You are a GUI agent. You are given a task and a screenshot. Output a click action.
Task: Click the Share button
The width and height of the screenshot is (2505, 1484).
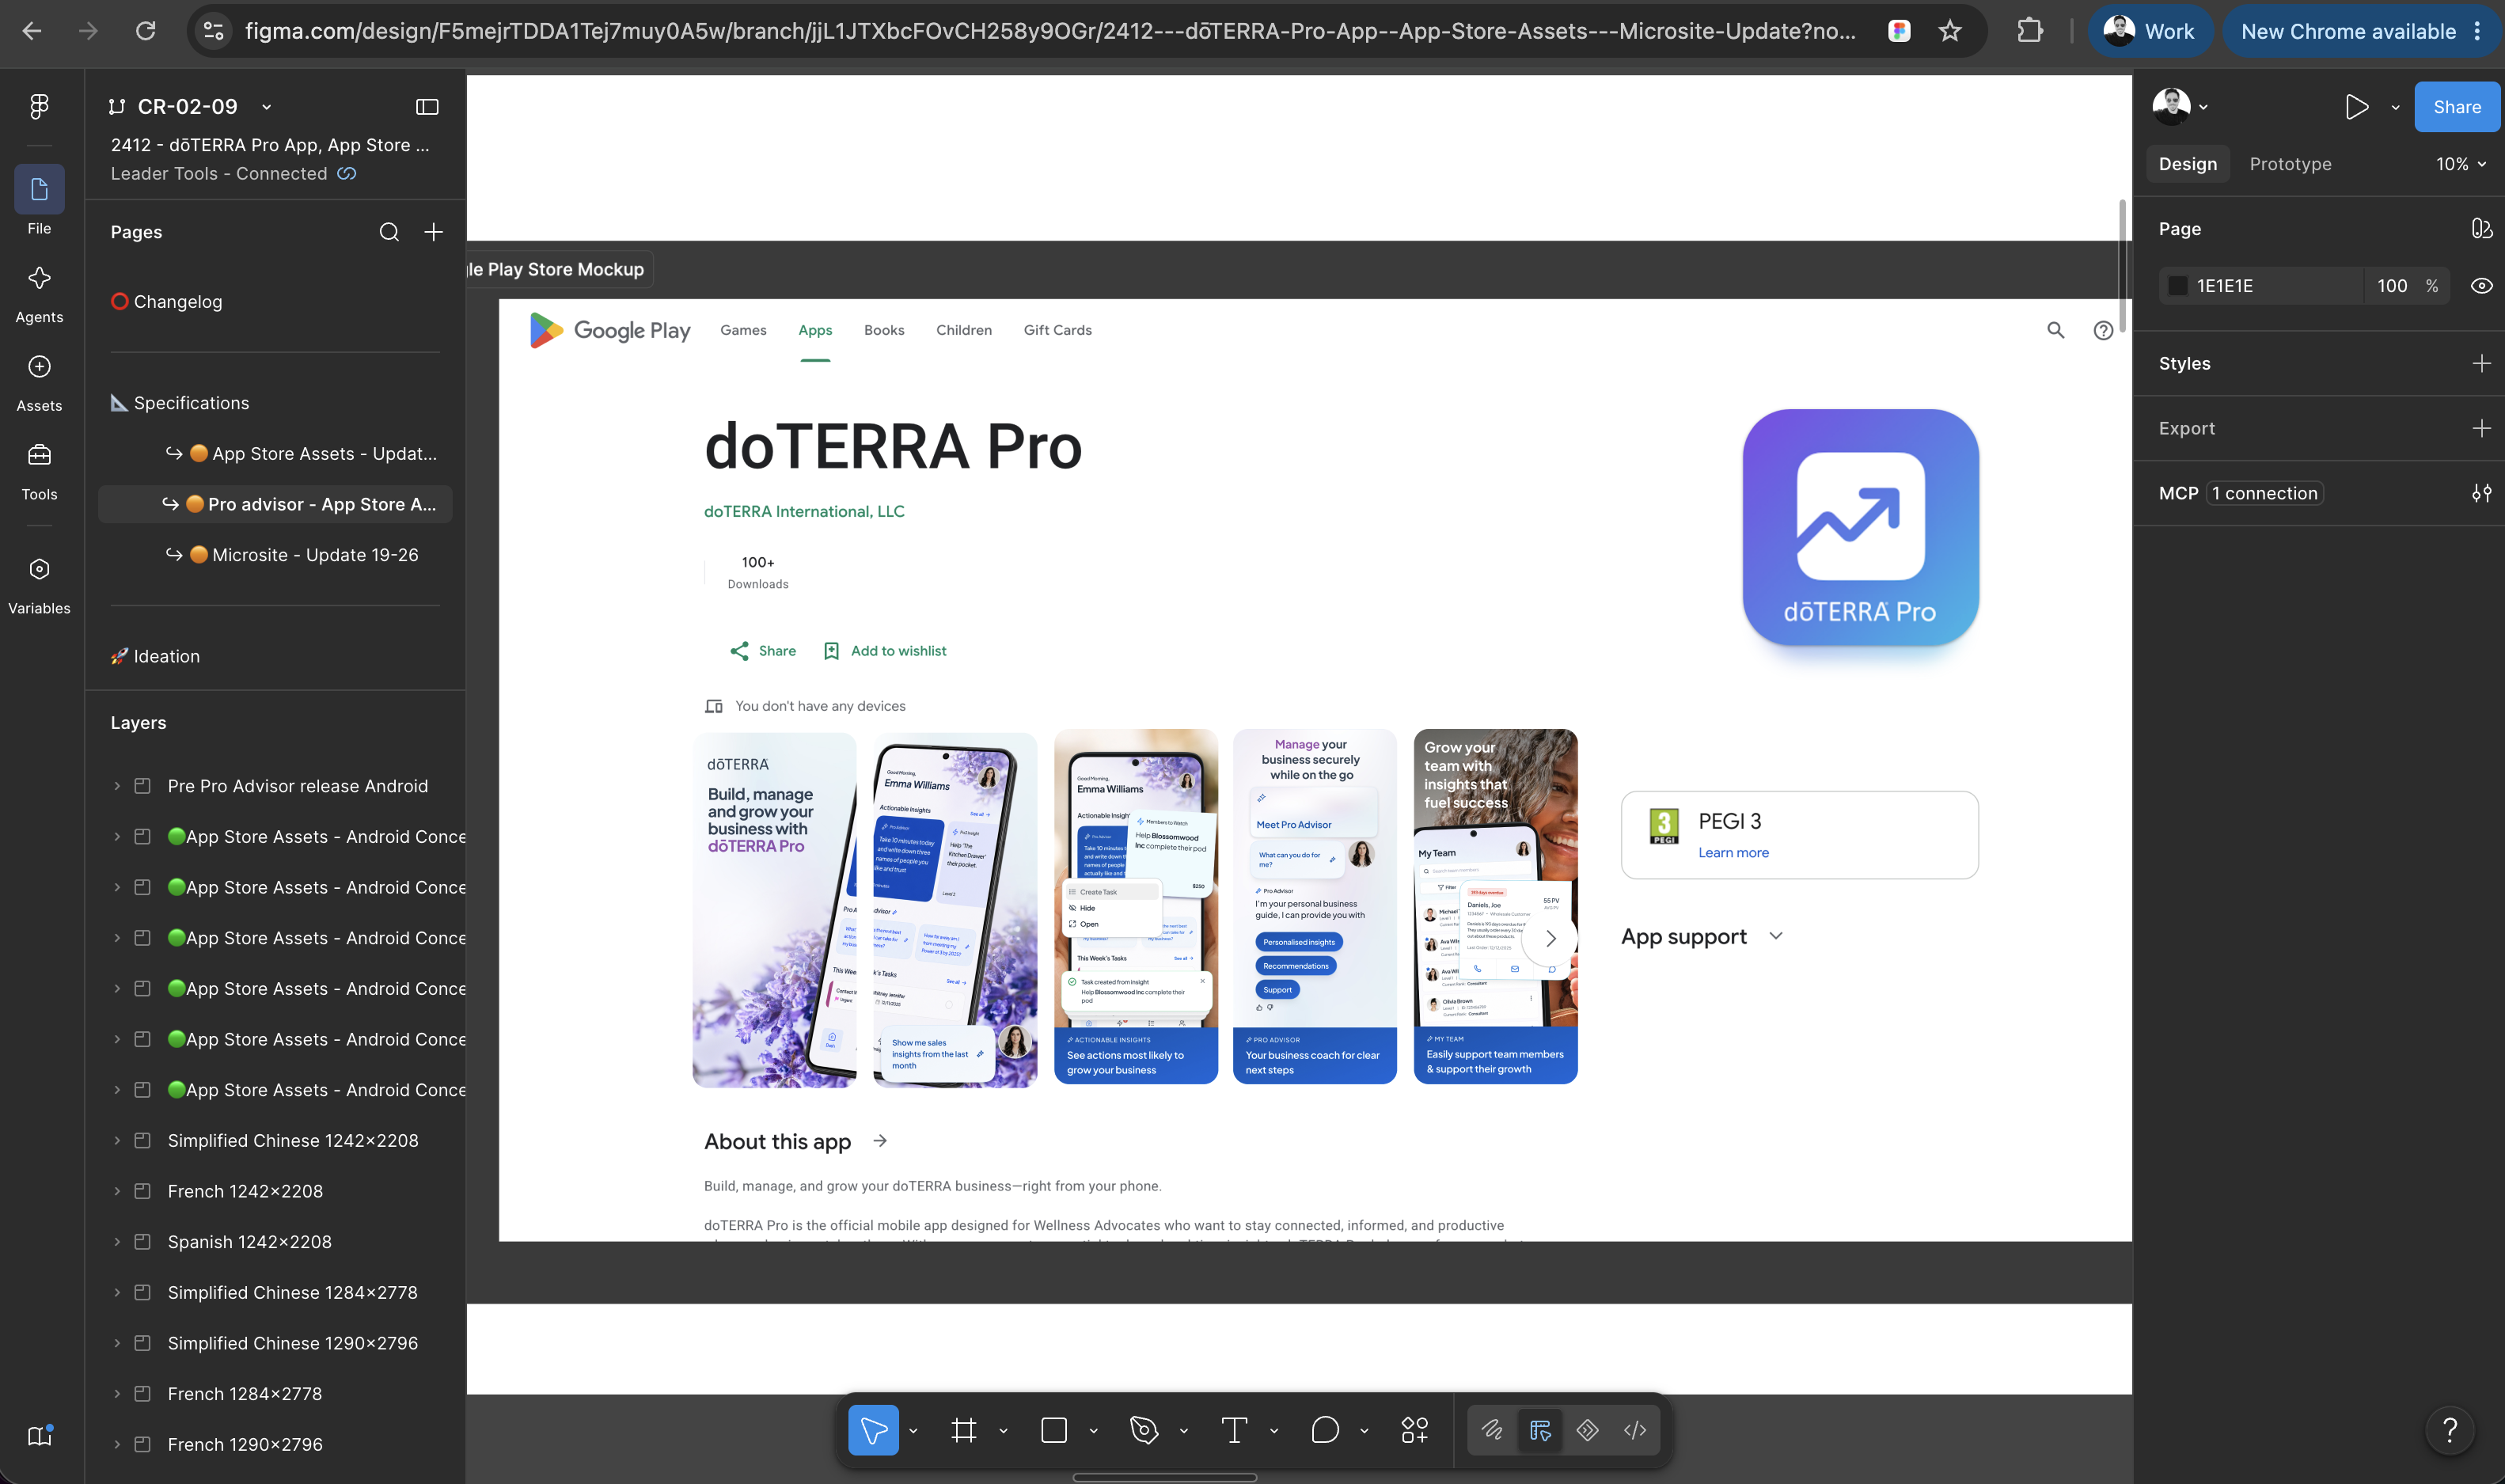[2456, 107]
